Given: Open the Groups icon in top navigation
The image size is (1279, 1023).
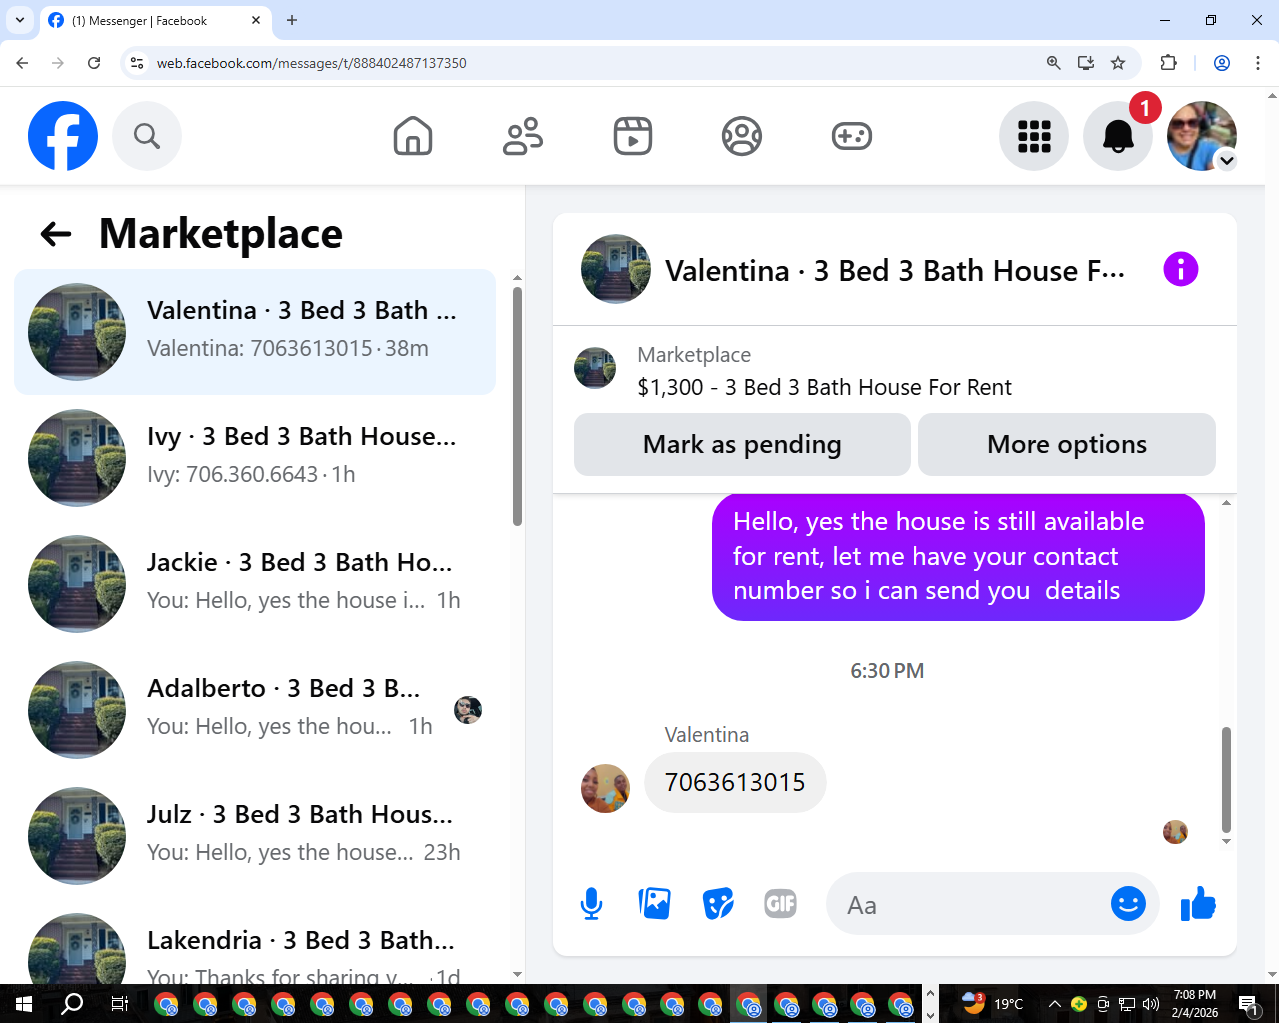Looking at the screenshot, I should (742, 136).
